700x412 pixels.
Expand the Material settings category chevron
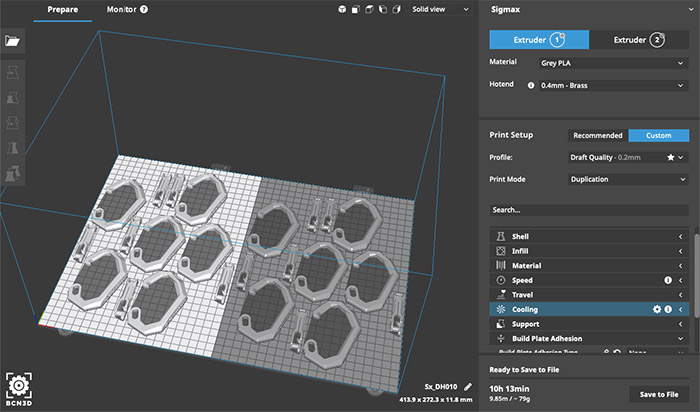(x=681, y=266)
